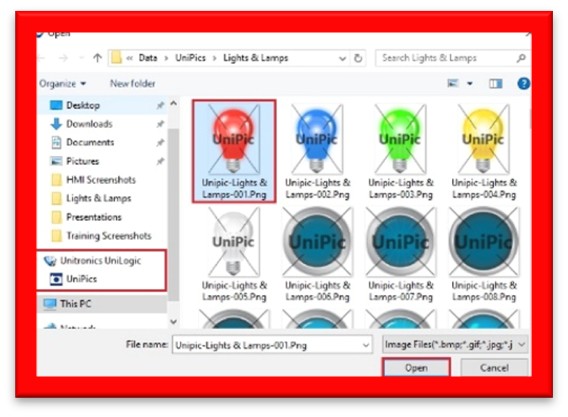
Task: Select the blue bulb Lamps-002 thumbnail
Action: [x=317, y=139]
